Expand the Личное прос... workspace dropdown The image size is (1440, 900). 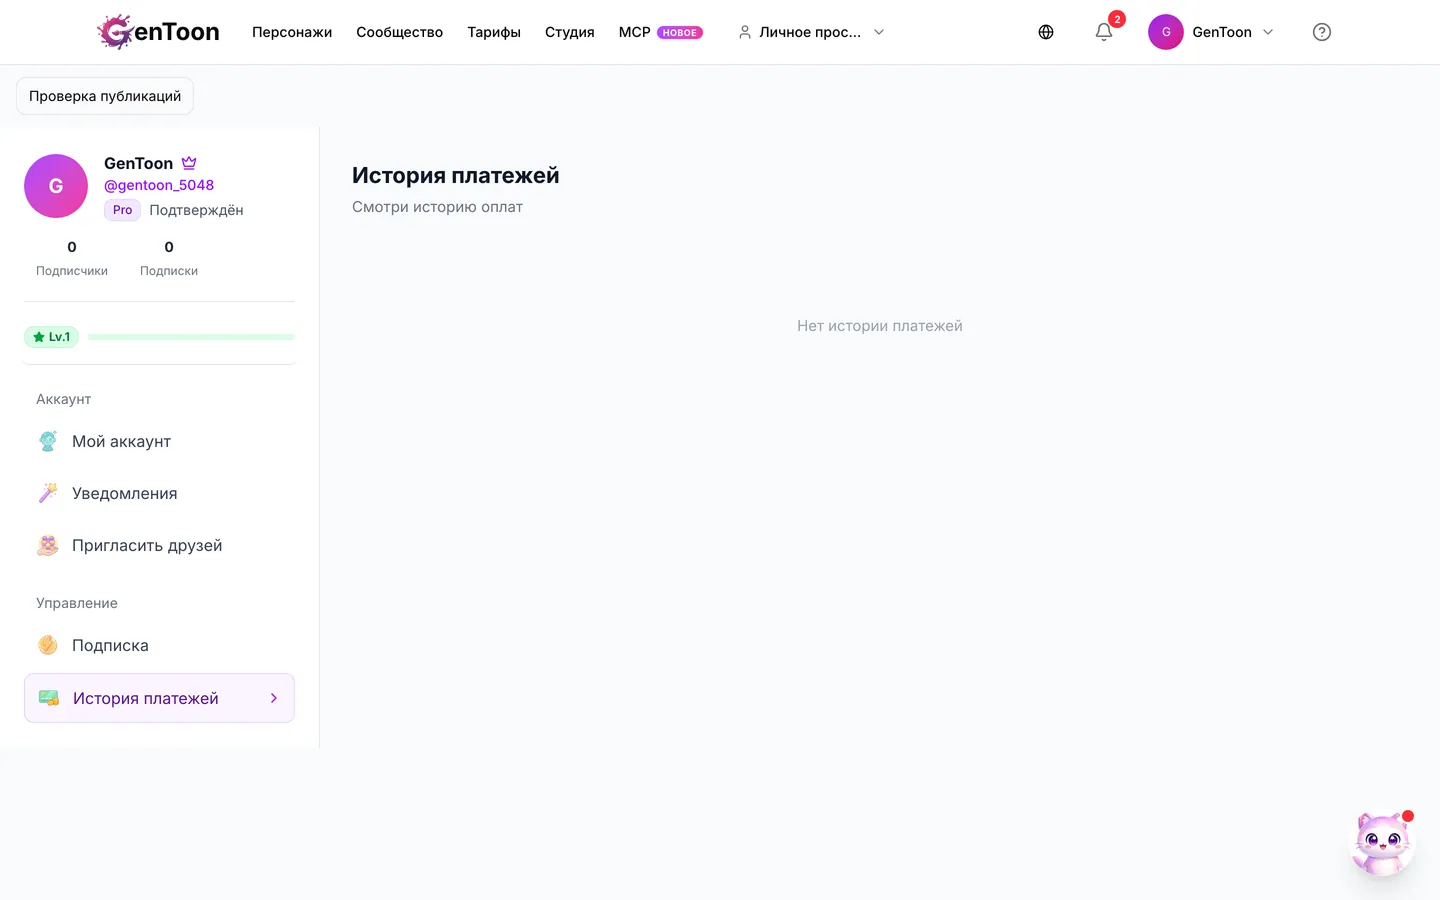(811, 32)
